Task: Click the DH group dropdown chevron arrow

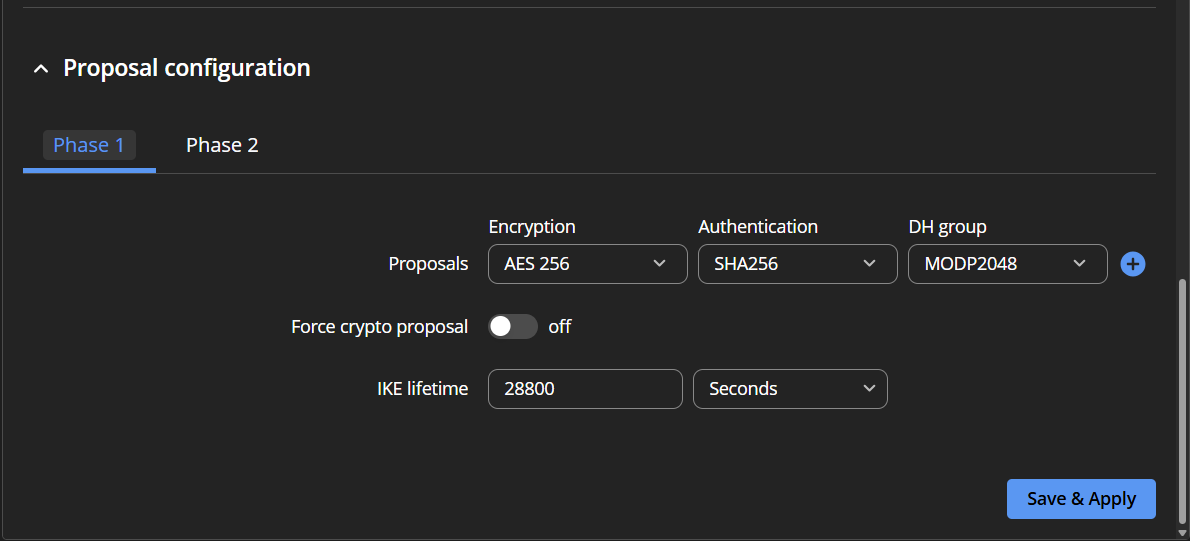Action: click(1079, 263)
